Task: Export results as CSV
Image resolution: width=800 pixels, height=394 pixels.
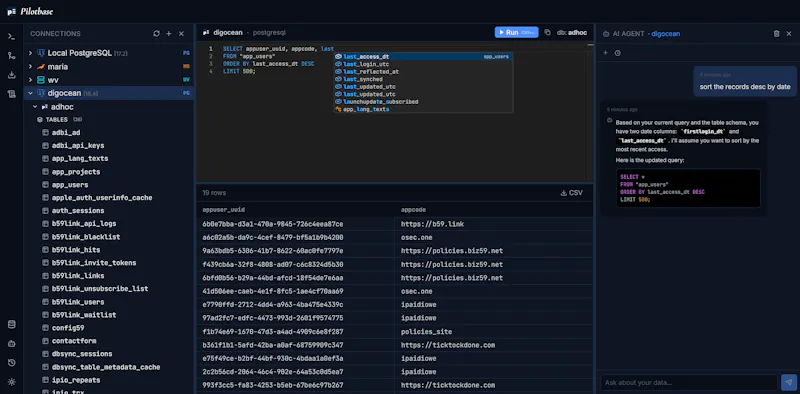Action: coord(571,193)
